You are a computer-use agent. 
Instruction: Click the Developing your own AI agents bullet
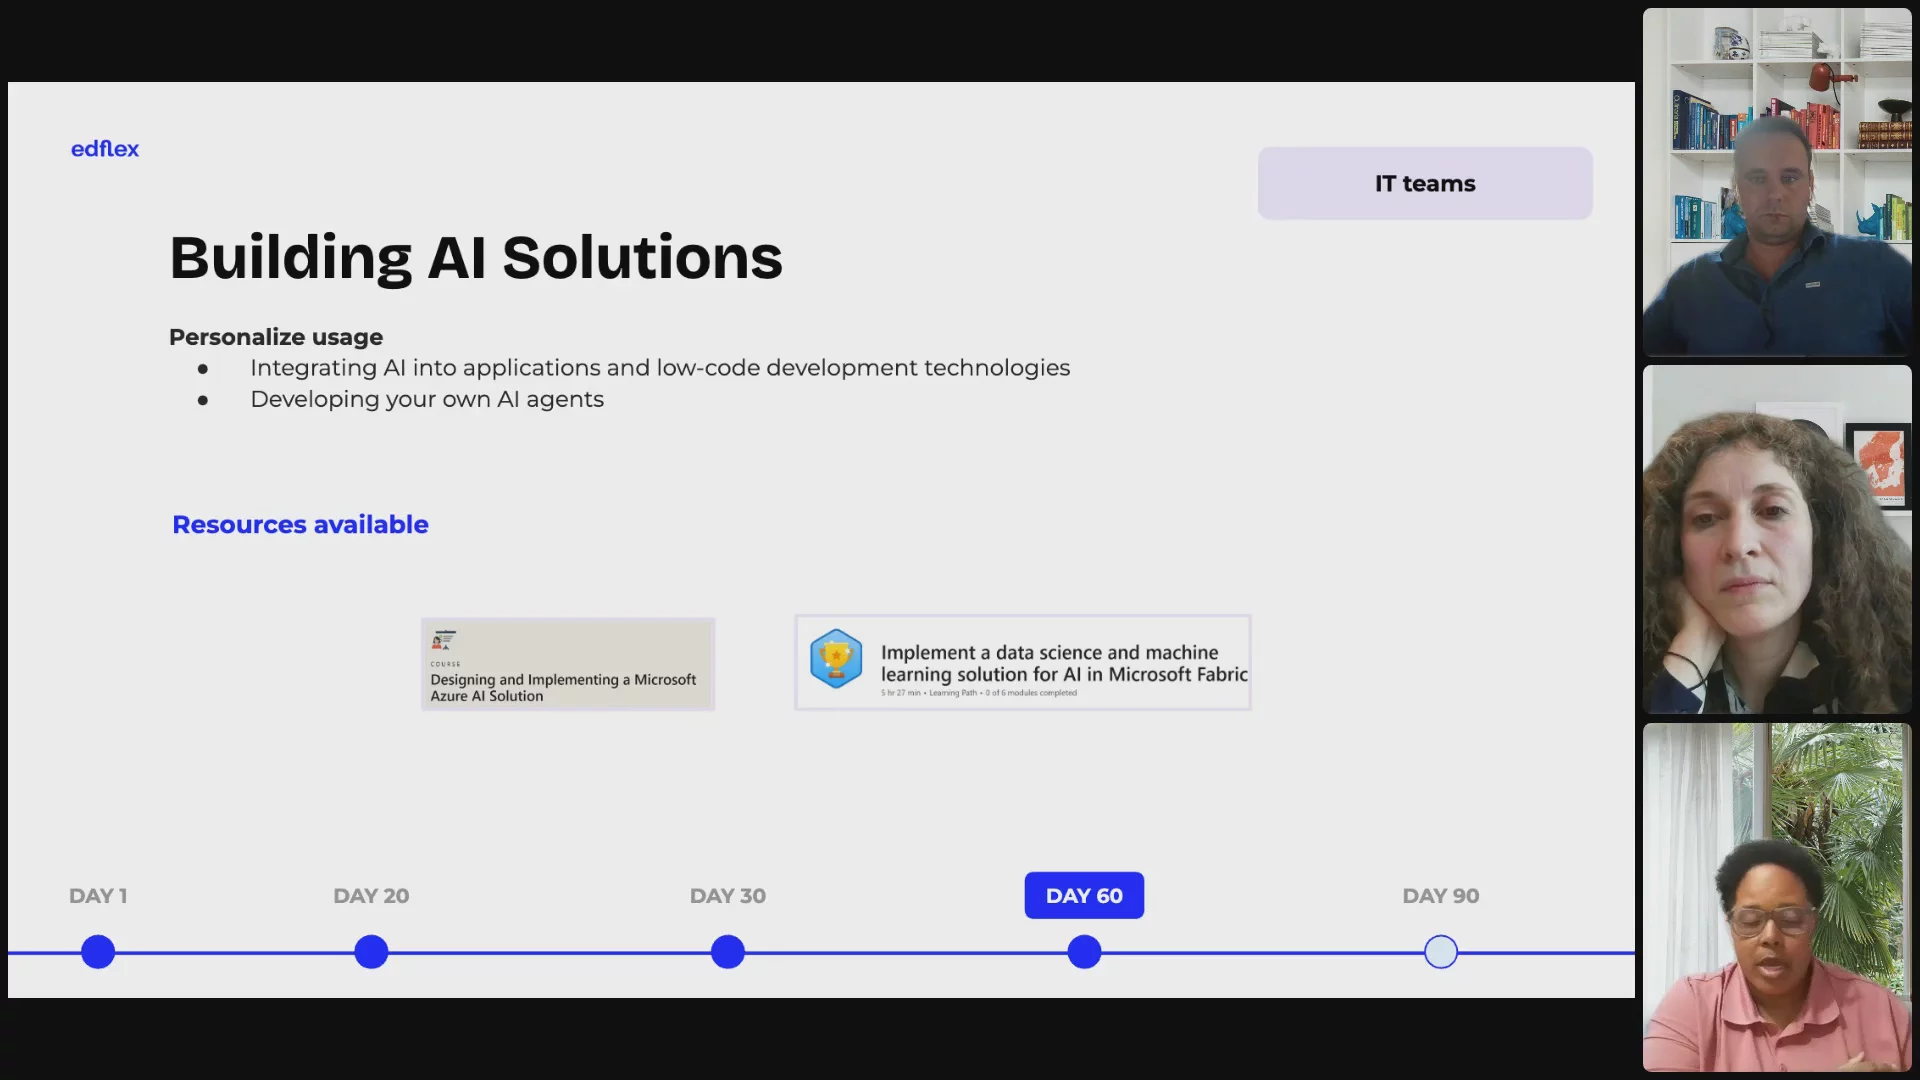(427, 399)
